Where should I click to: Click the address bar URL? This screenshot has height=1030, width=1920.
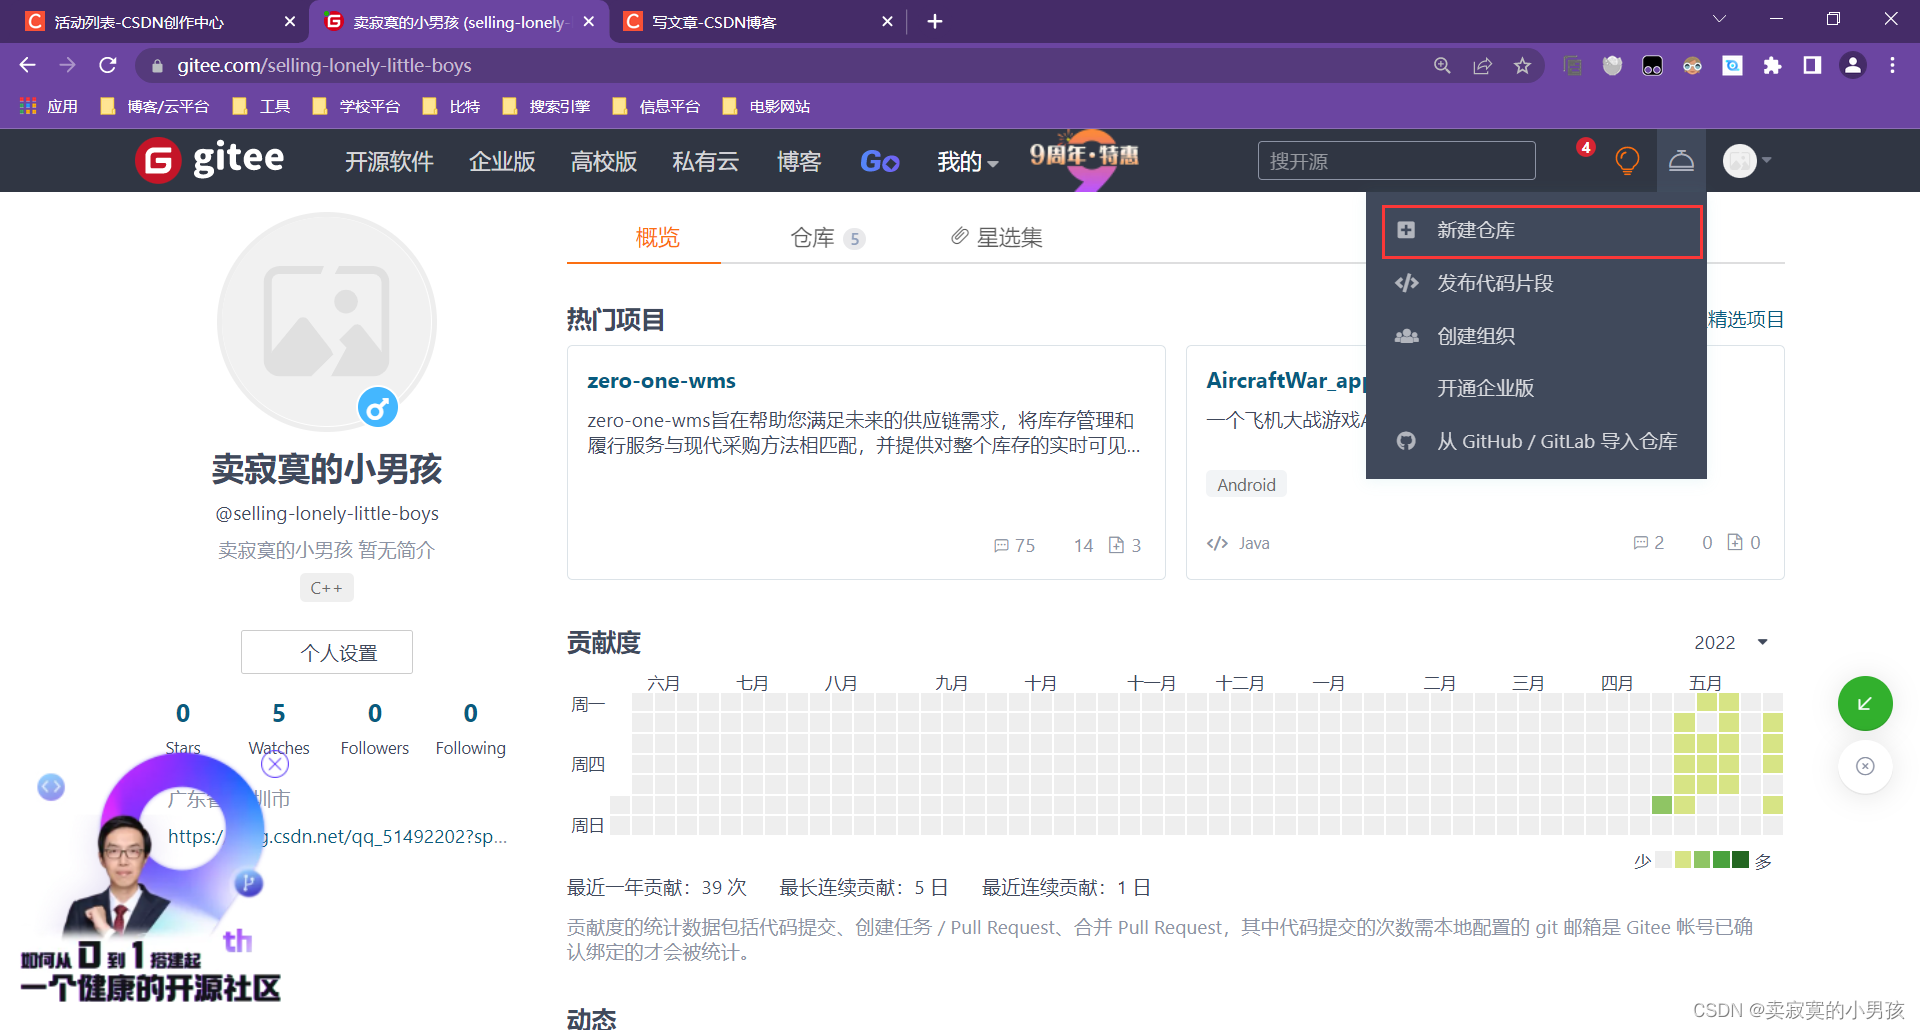324,65
